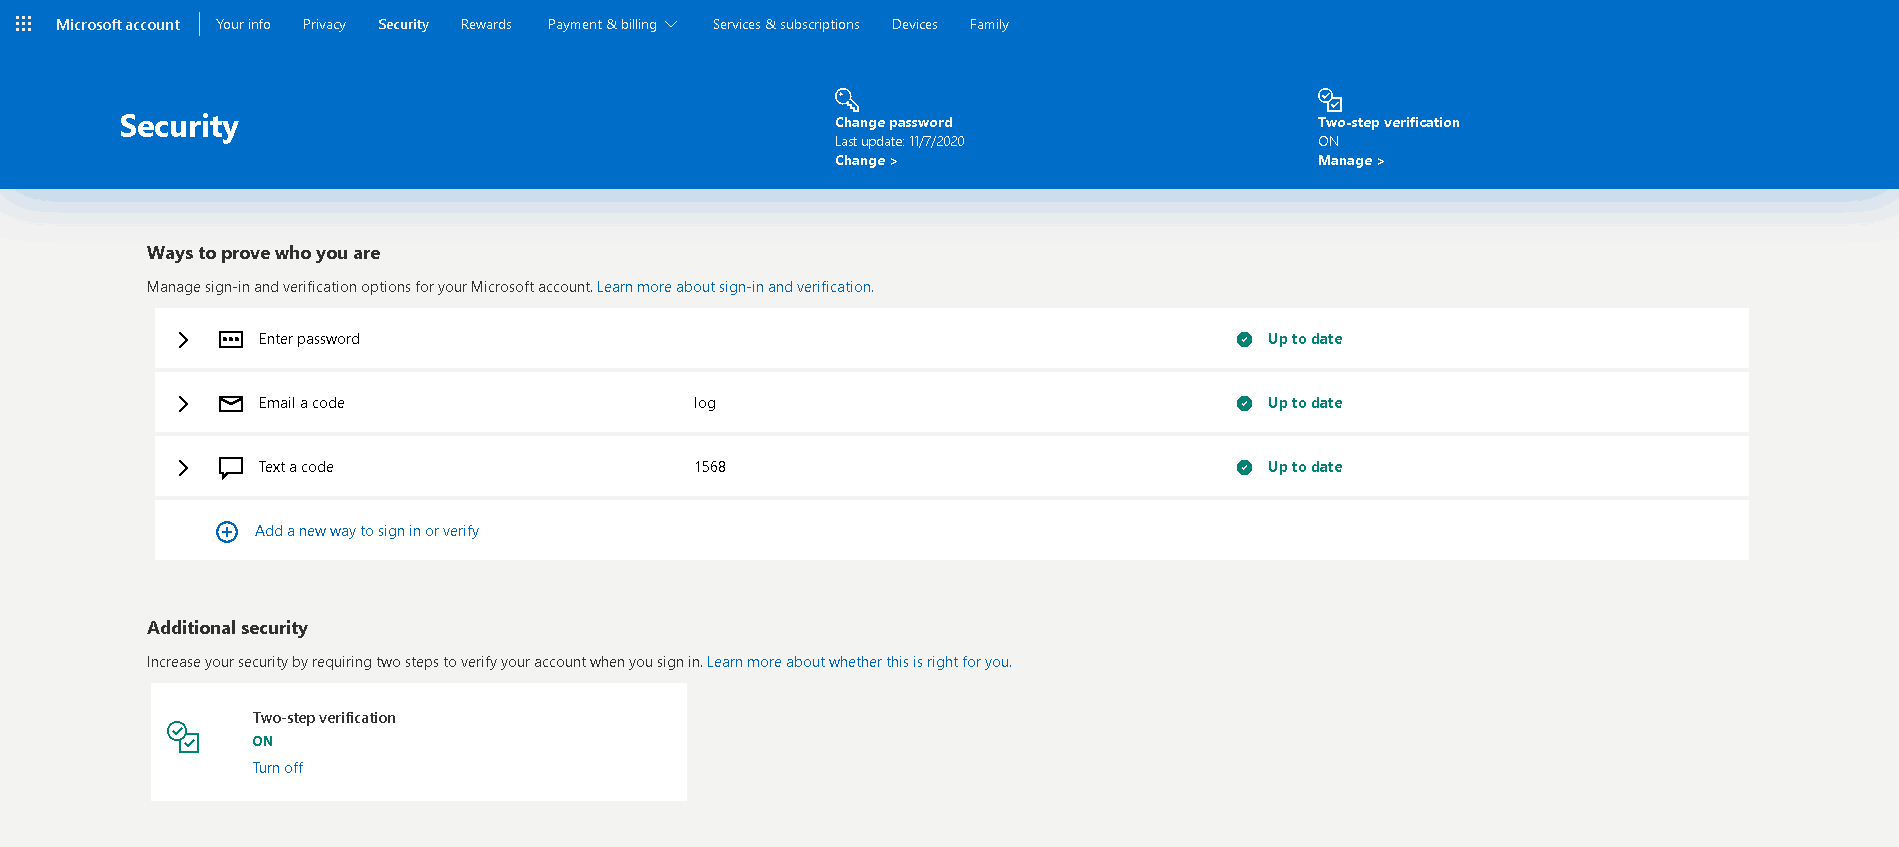Click the 'log' email value

pos(705,403)
